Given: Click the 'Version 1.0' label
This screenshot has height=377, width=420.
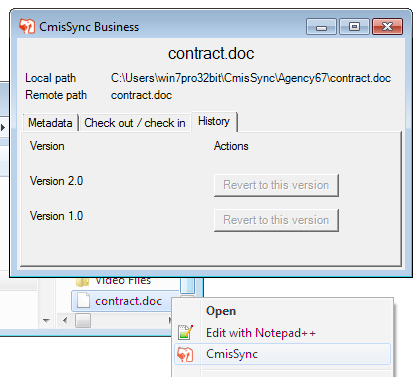Looking at the screenshot, I should 57,216.
